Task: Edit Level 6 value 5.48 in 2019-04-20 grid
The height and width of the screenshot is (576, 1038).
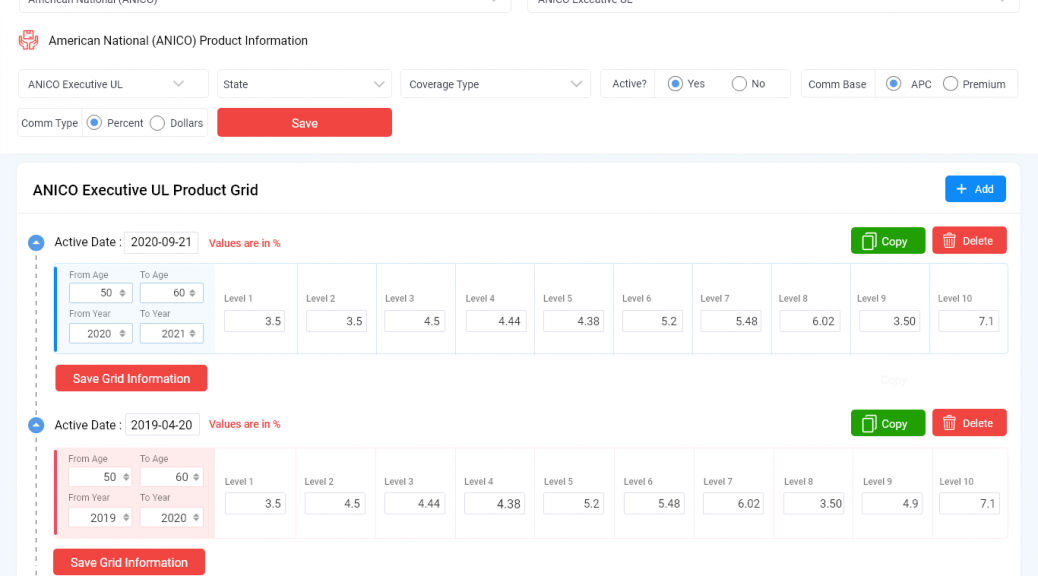Action: pyautogui.click(x=653, y=504)
